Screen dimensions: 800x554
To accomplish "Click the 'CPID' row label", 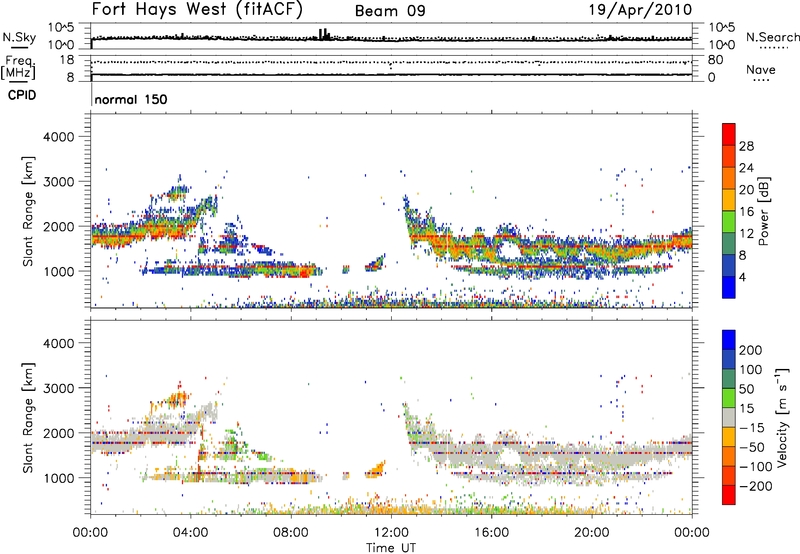I will click(x=22, y=95).
